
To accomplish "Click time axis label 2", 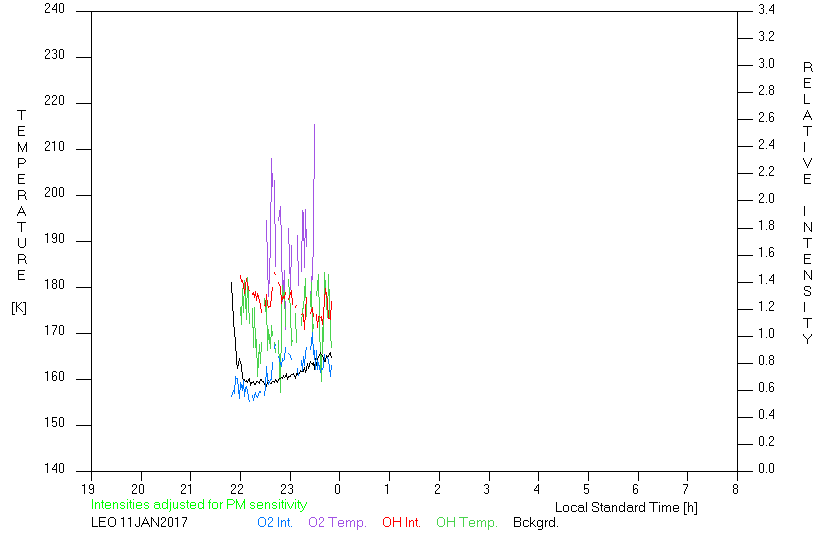I will (x=437, y=489).
